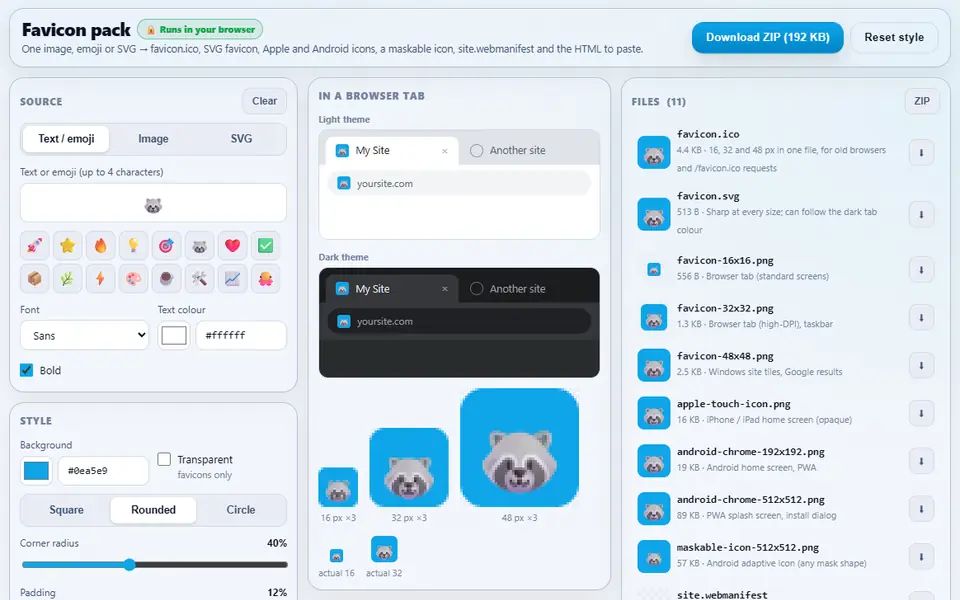Click the Reset style button
The width and height of the screenshot is (960, 600).
click(894, 37)
